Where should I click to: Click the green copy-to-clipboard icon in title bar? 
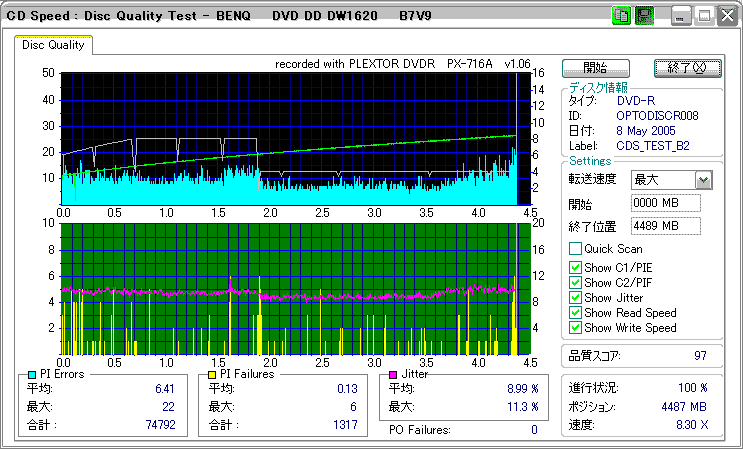(x=621, y=16)
